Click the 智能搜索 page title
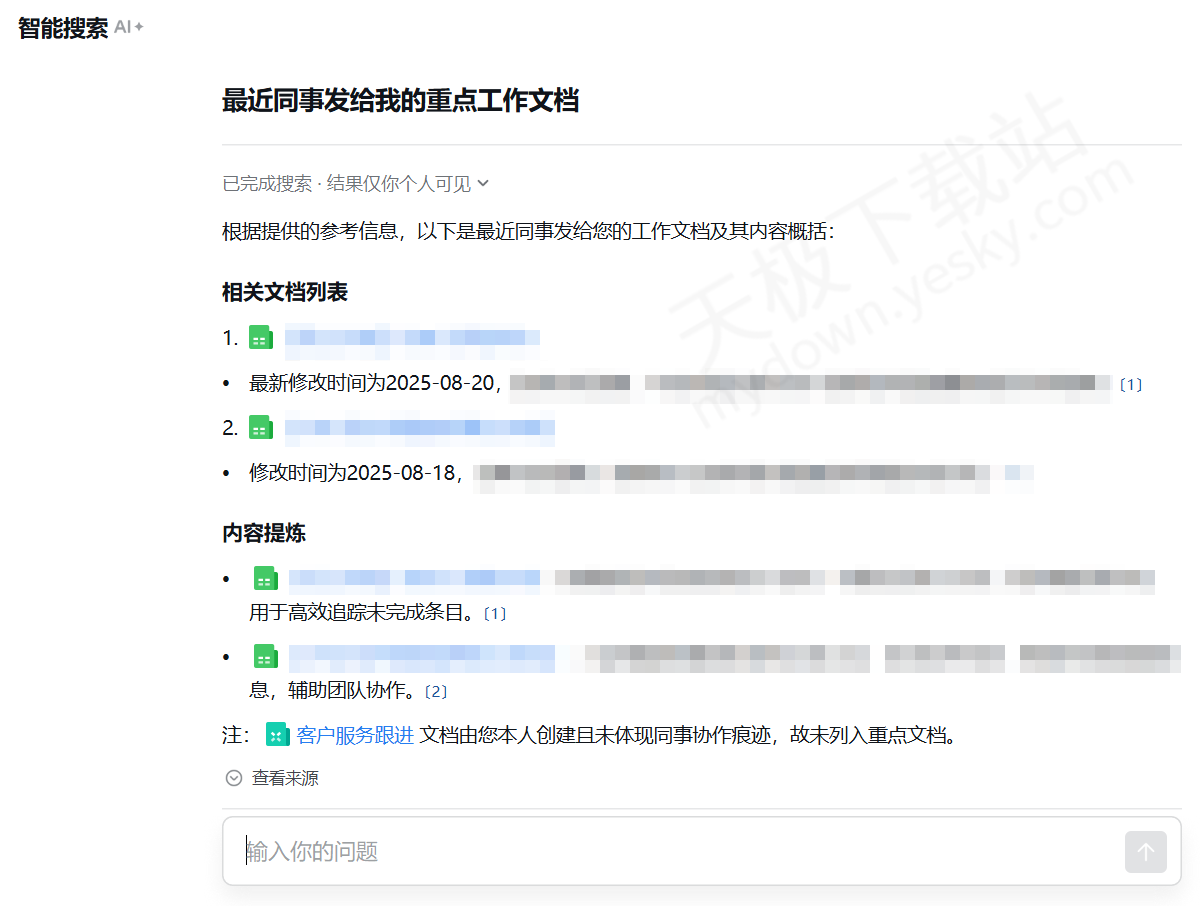The height and width of the screenshot is (906, 1200). pos(63,28)
